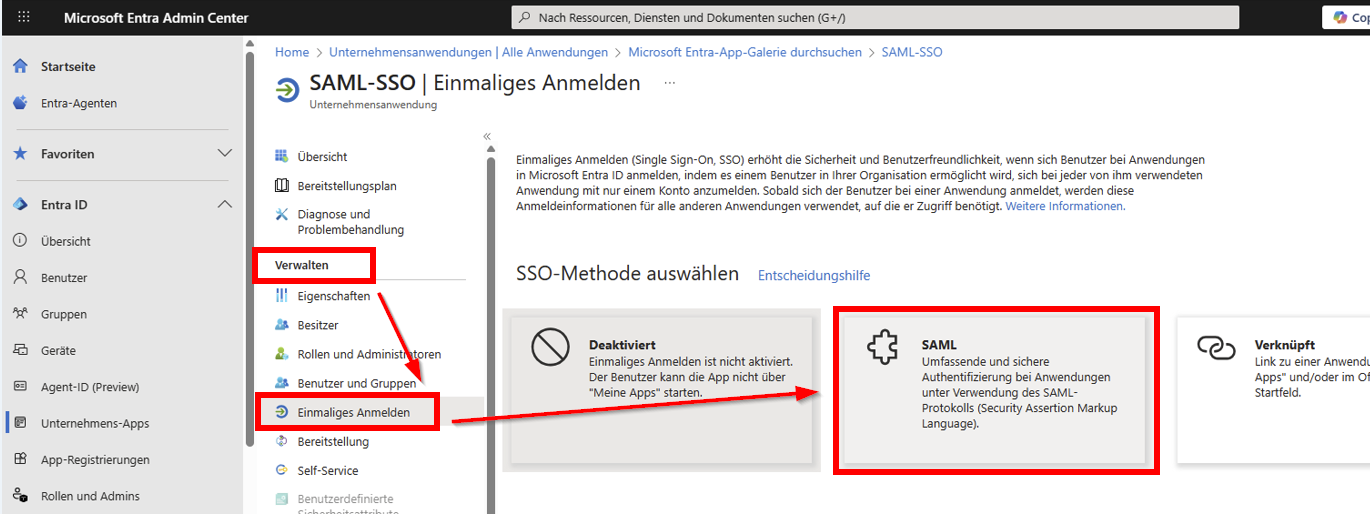Click the Microsoft Entra Admin Center title
Image resolution: width=1370 pixels, height=514 pixels.
point(156,18)
